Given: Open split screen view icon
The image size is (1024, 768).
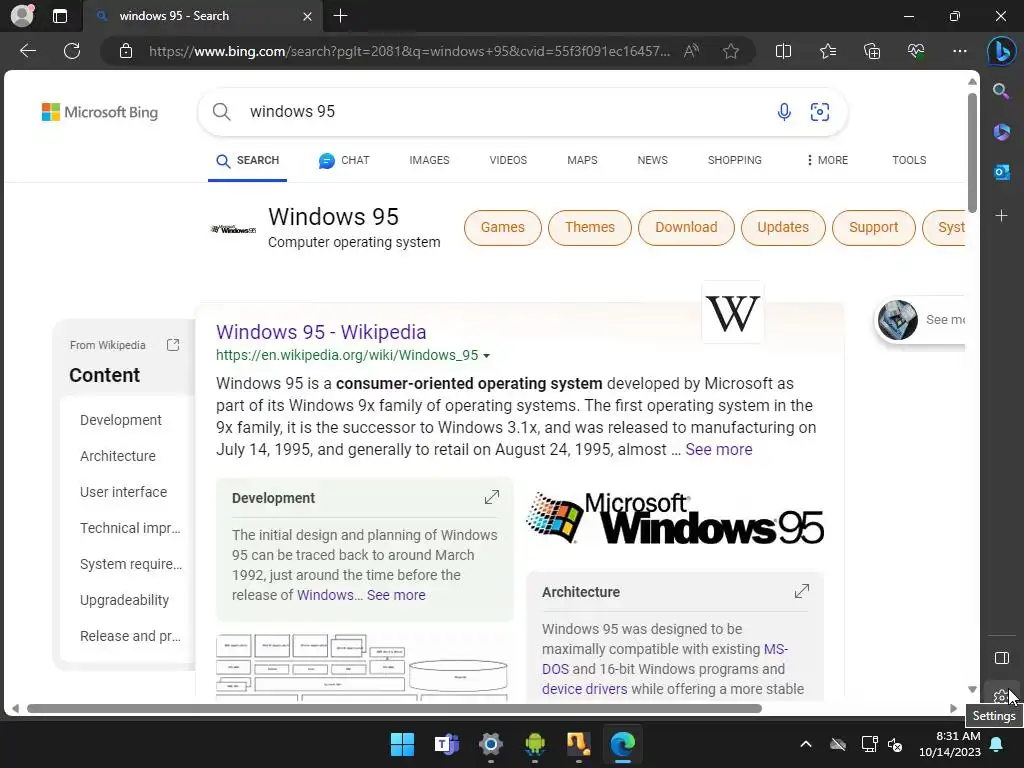Looking at the screenshot, I should tap(783, 51).
